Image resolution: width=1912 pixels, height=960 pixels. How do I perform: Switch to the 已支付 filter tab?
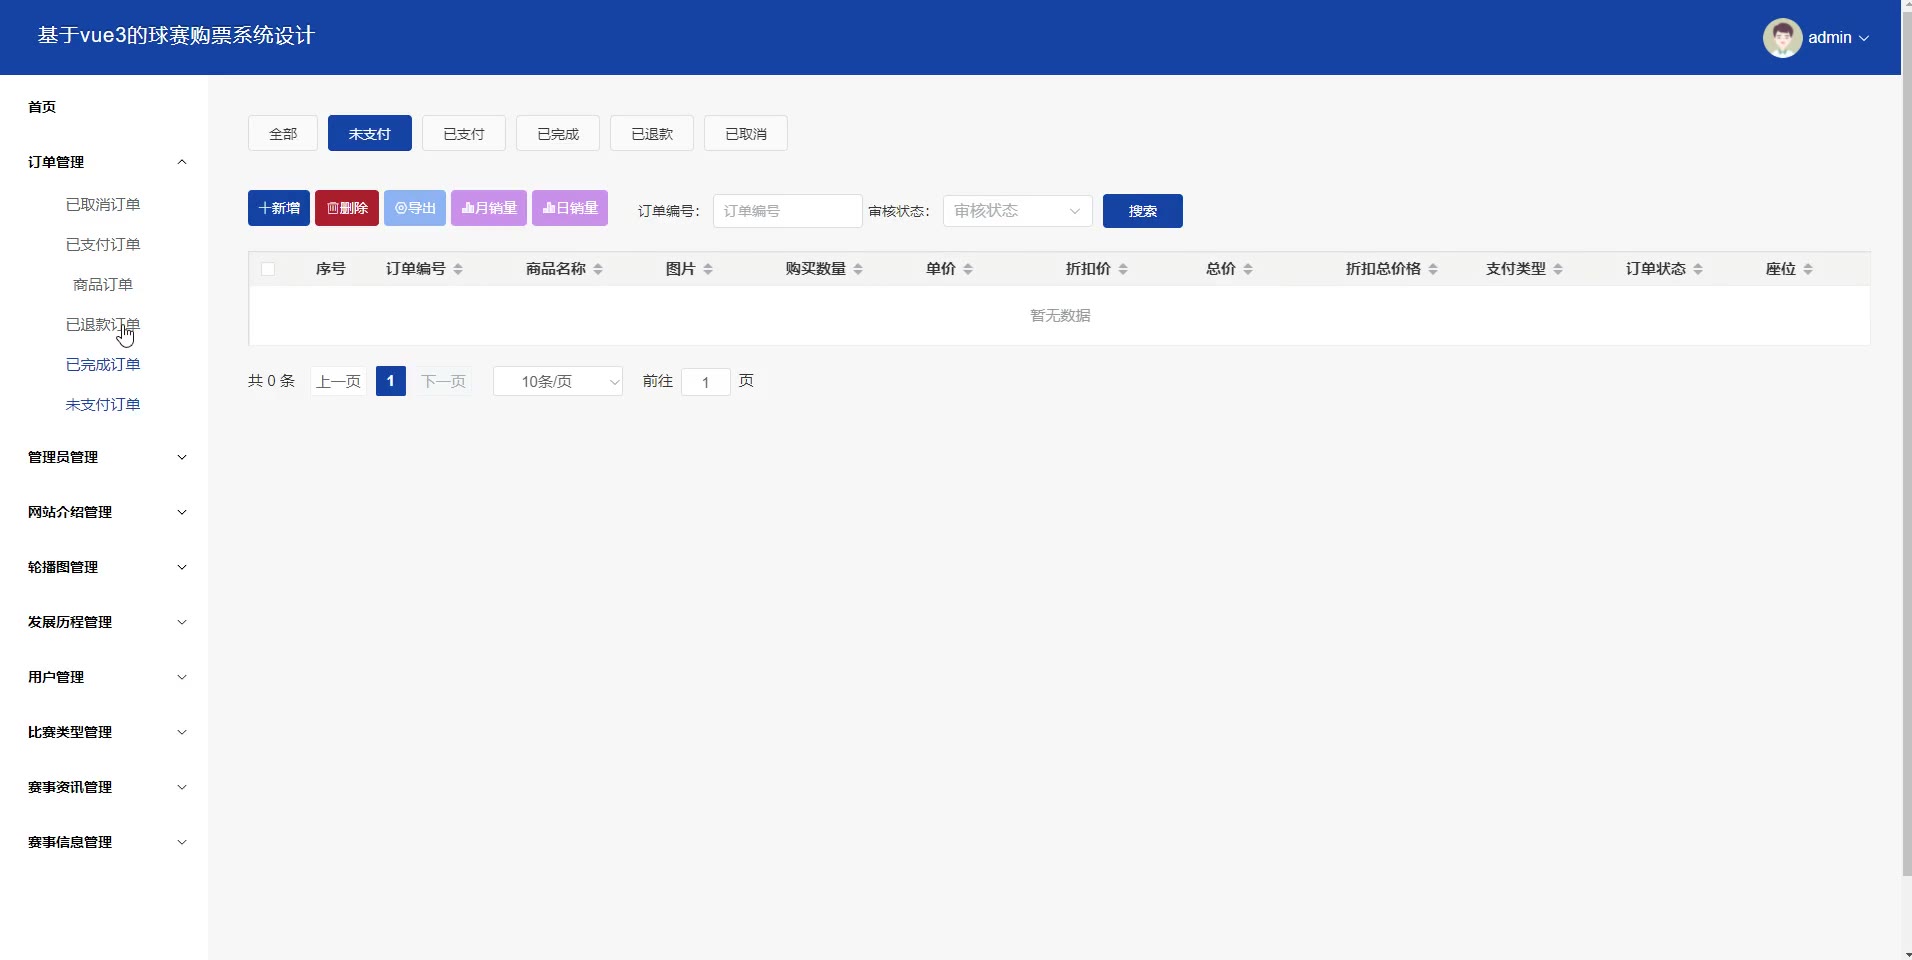tap(464, 134)
